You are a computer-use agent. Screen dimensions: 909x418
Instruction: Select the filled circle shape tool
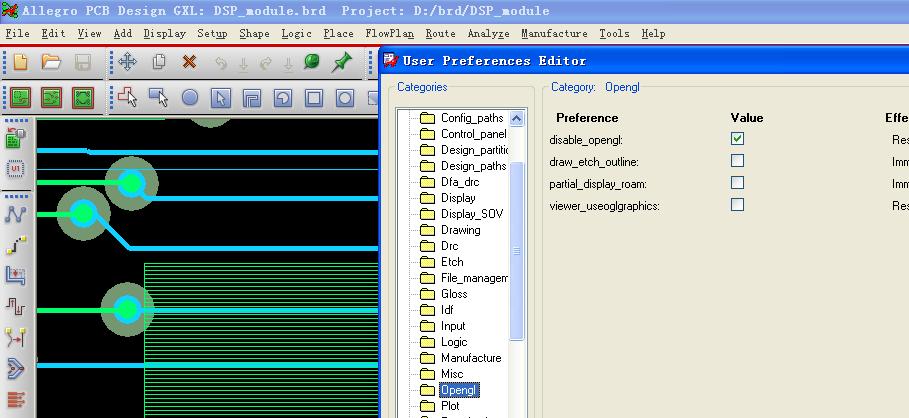[189, 98]
